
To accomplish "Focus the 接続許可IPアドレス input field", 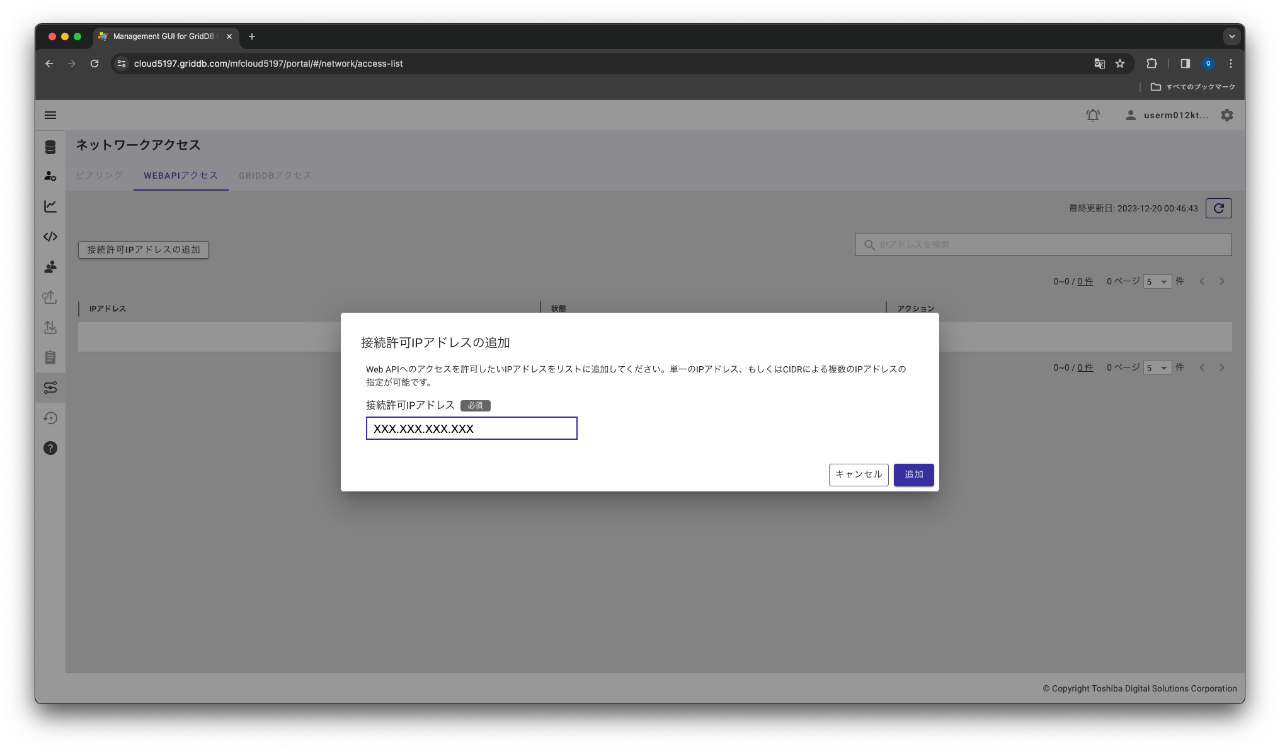I will [x=472, y=428].
